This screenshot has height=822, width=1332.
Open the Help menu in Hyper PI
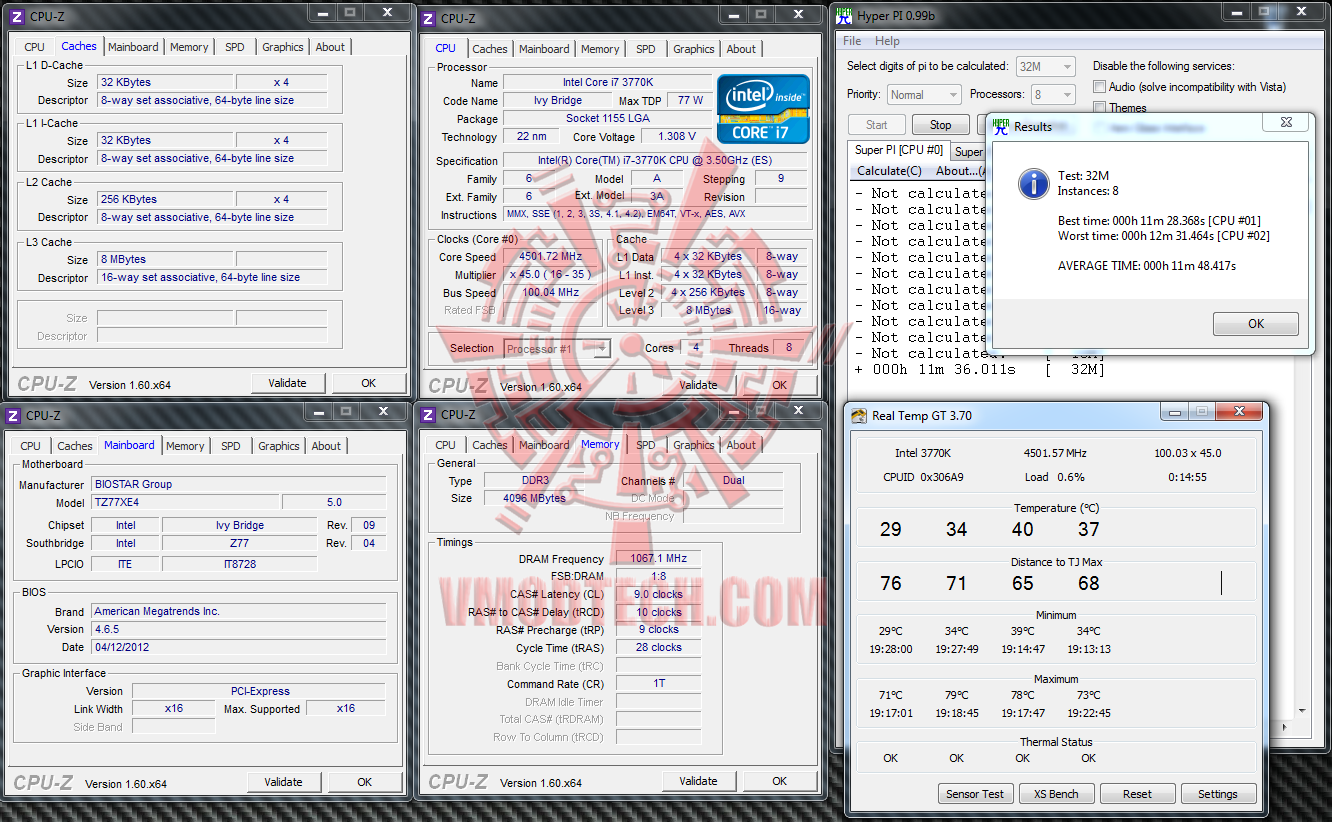pos(887,41)
